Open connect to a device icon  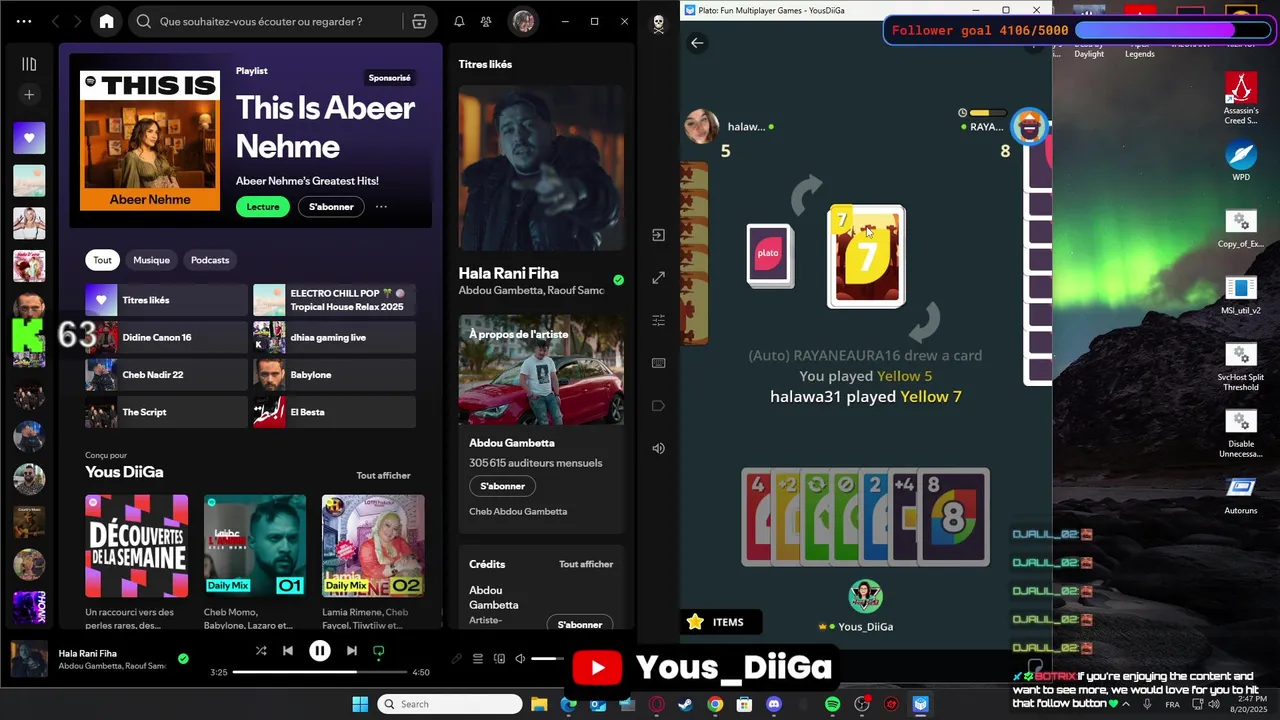[x=499, y=658]
